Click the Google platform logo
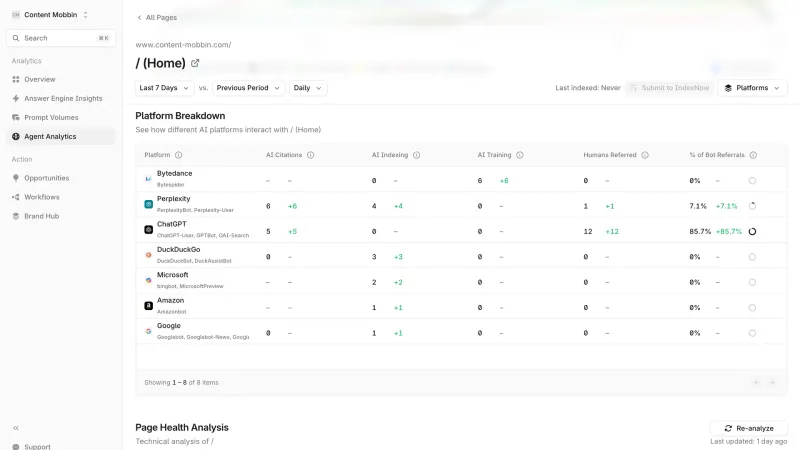This screenshot has height=450, width=800. tap(148, 332)
